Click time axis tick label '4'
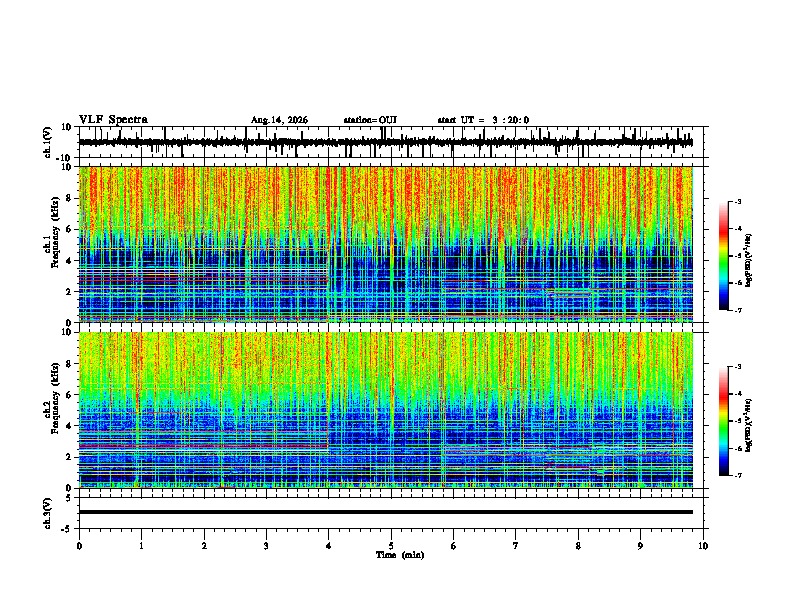 (329, 546)
